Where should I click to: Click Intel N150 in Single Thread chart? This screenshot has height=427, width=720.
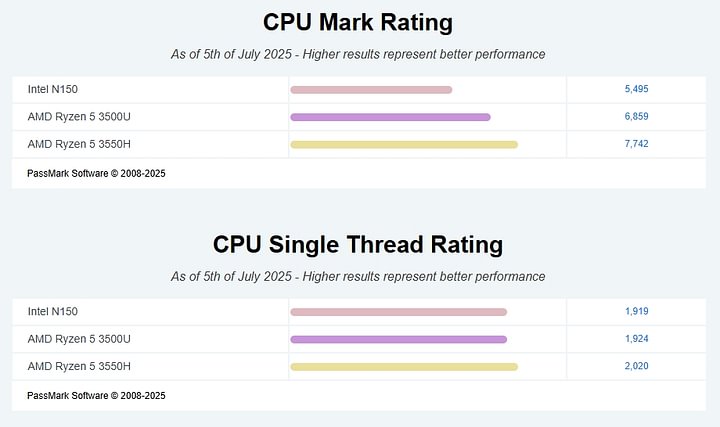tap(53, 311)
